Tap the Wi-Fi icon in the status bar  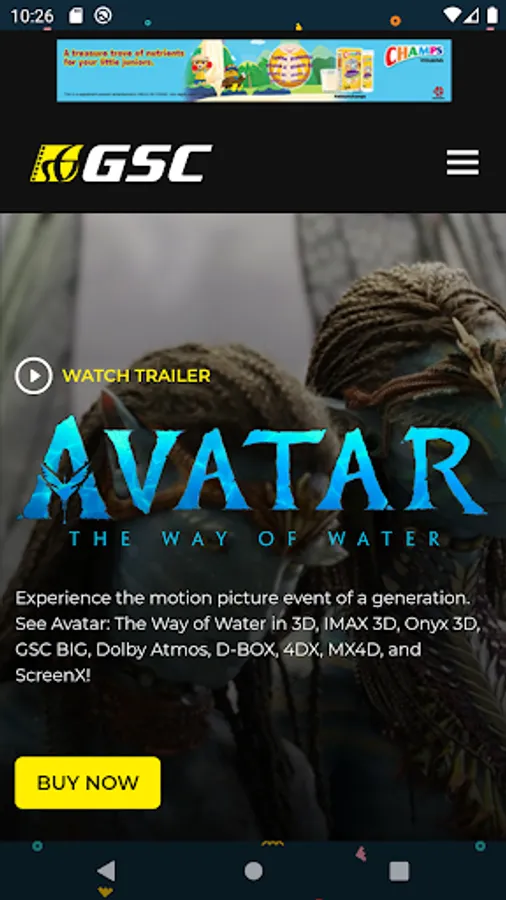tap(453, 15)
